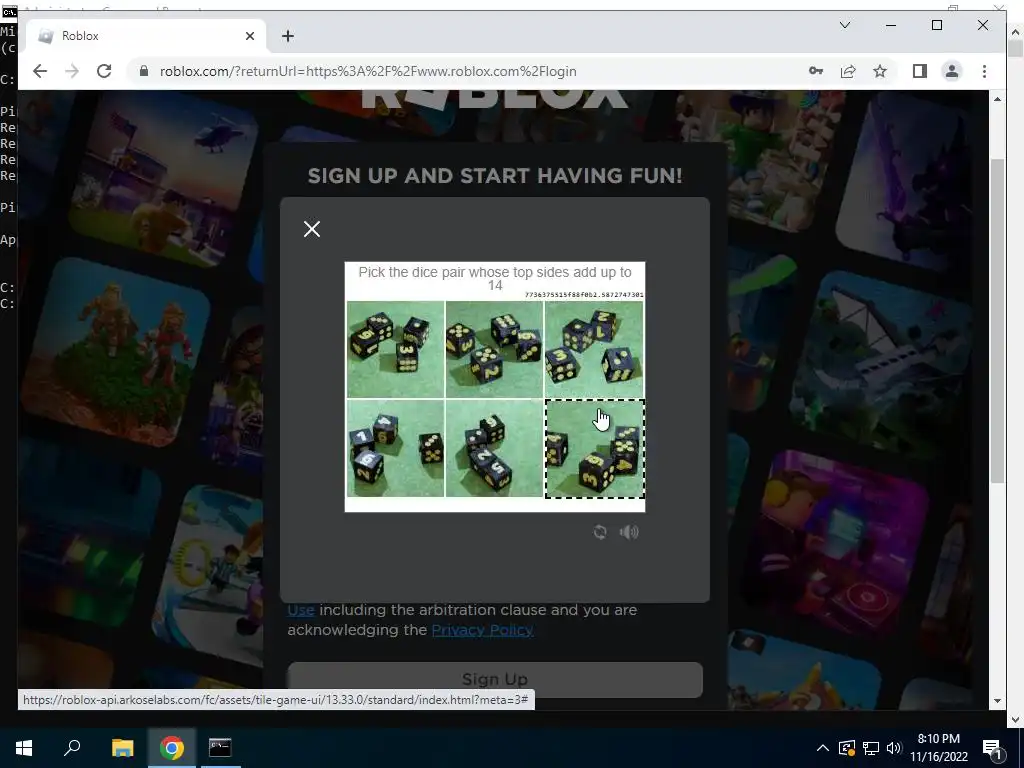Select the Roblox tab
1024x768 pixels.
[145, 36]
